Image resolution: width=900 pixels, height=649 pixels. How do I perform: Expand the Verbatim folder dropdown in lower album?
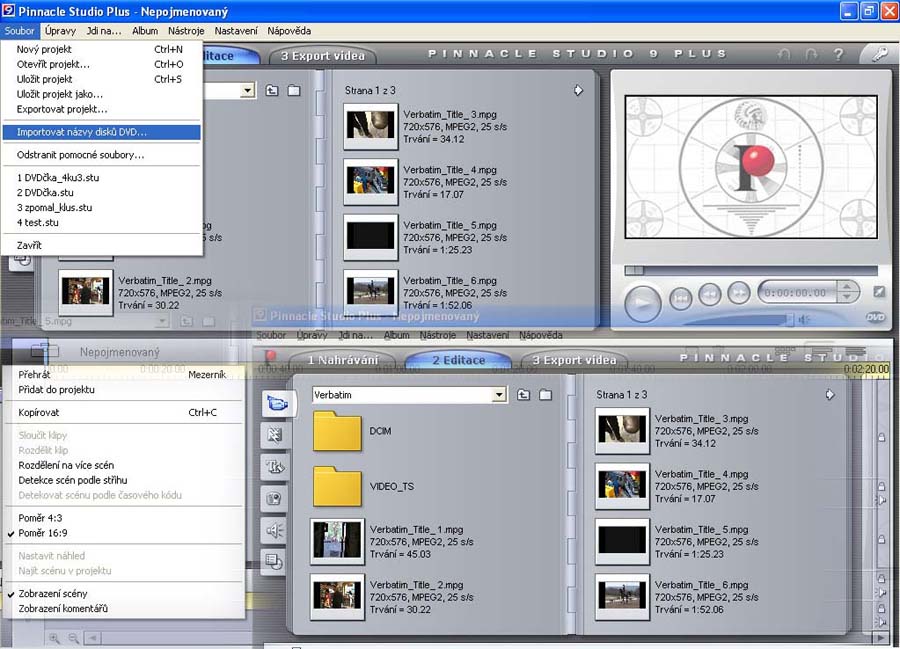(x=499, y=395)
